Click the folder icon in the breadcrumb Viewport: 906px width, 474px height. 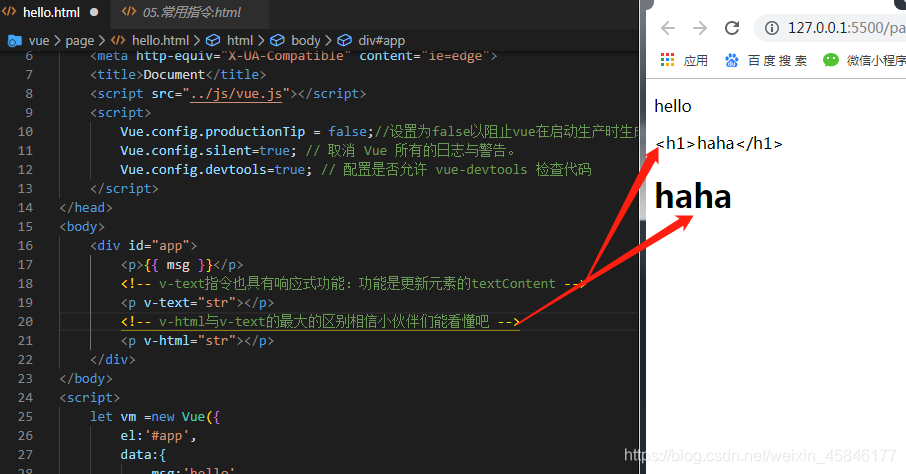coord(14,40)
